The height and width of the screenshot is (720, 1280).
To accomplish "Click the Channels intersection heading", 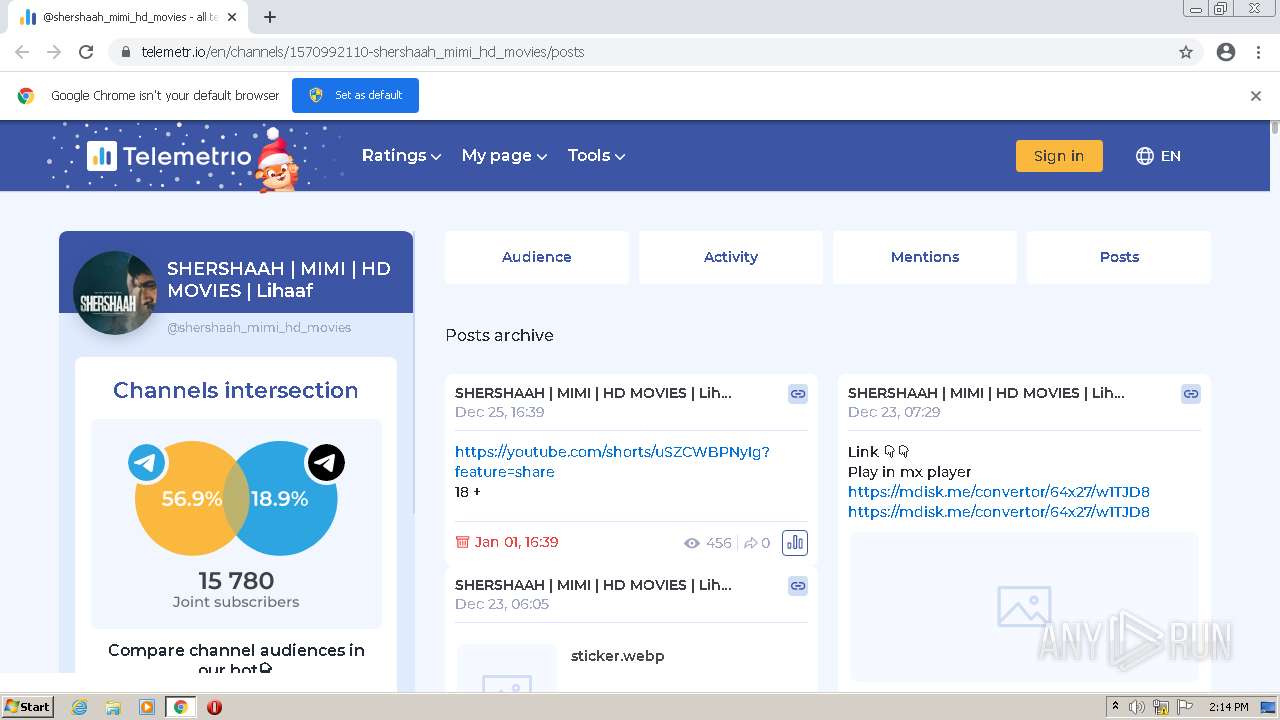I will pyautogui.click(x=236, y=390).
